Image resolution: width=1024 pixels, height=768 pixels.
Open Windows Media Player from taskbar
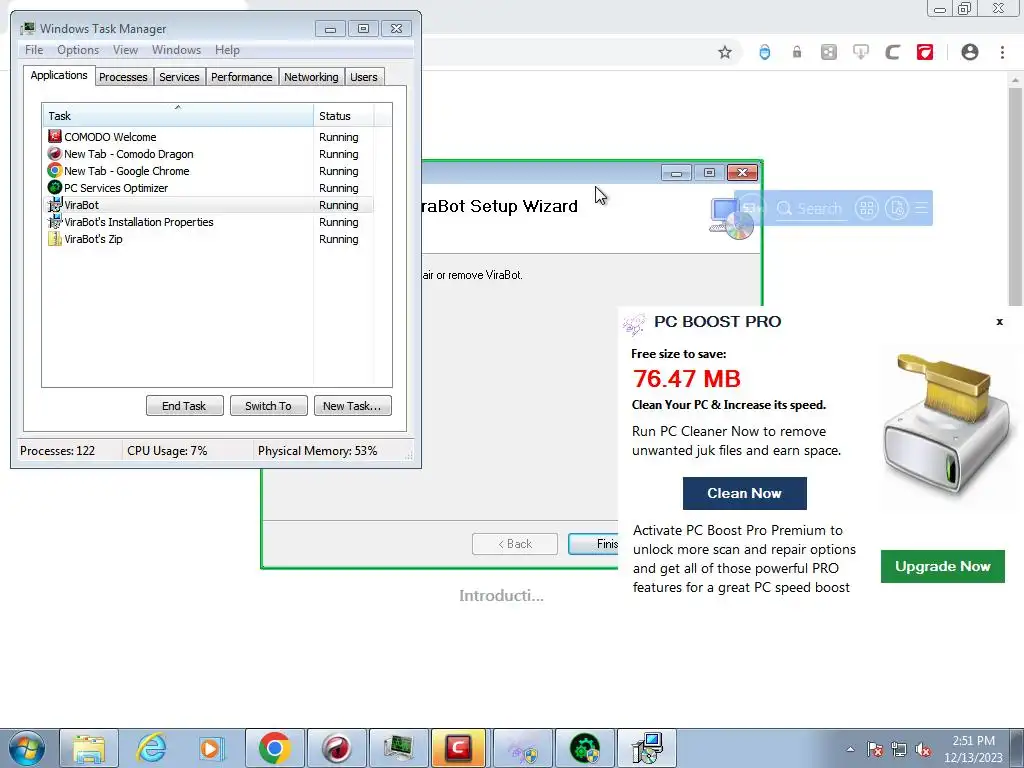[212, 748]
